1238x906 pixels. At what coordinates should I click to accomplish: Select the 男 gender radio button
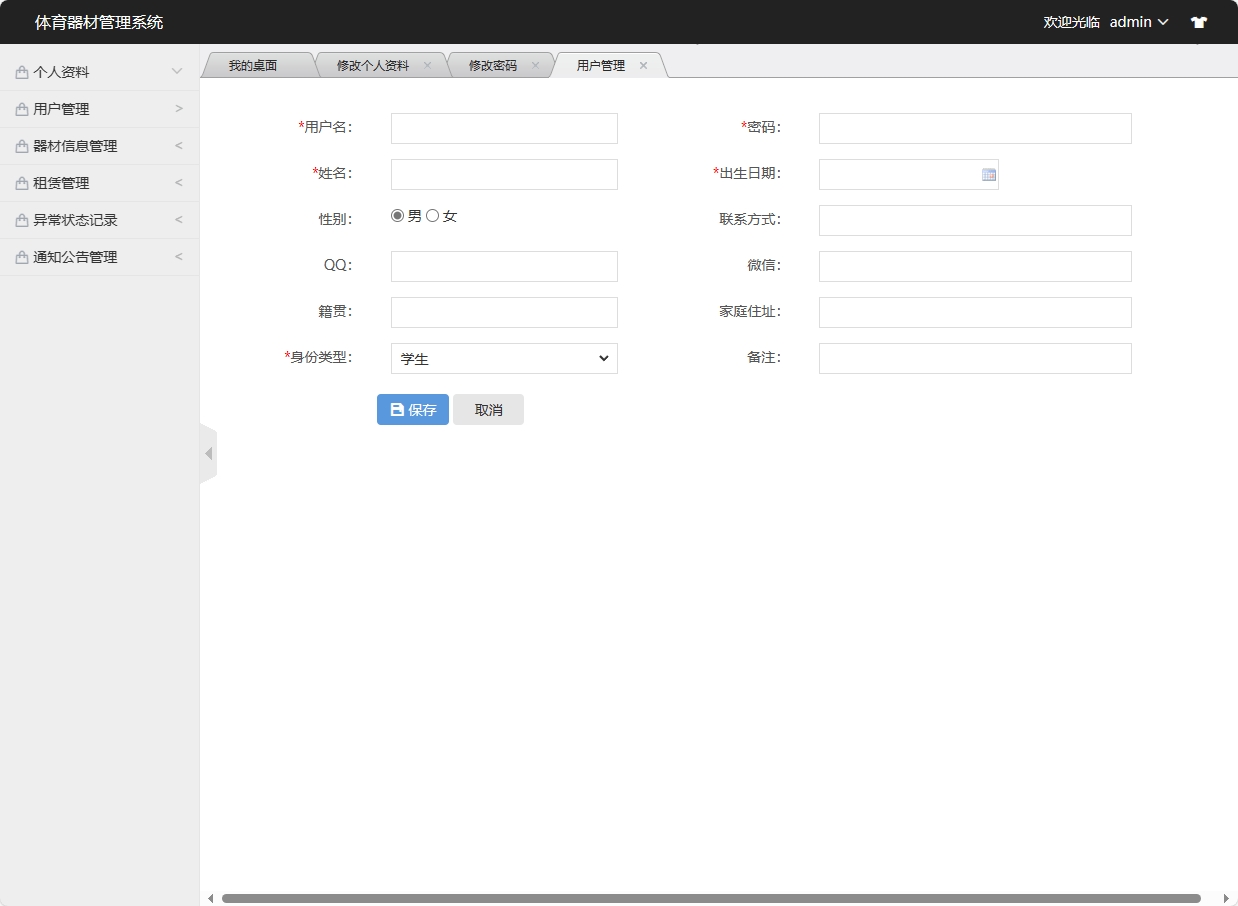[397, 214]
